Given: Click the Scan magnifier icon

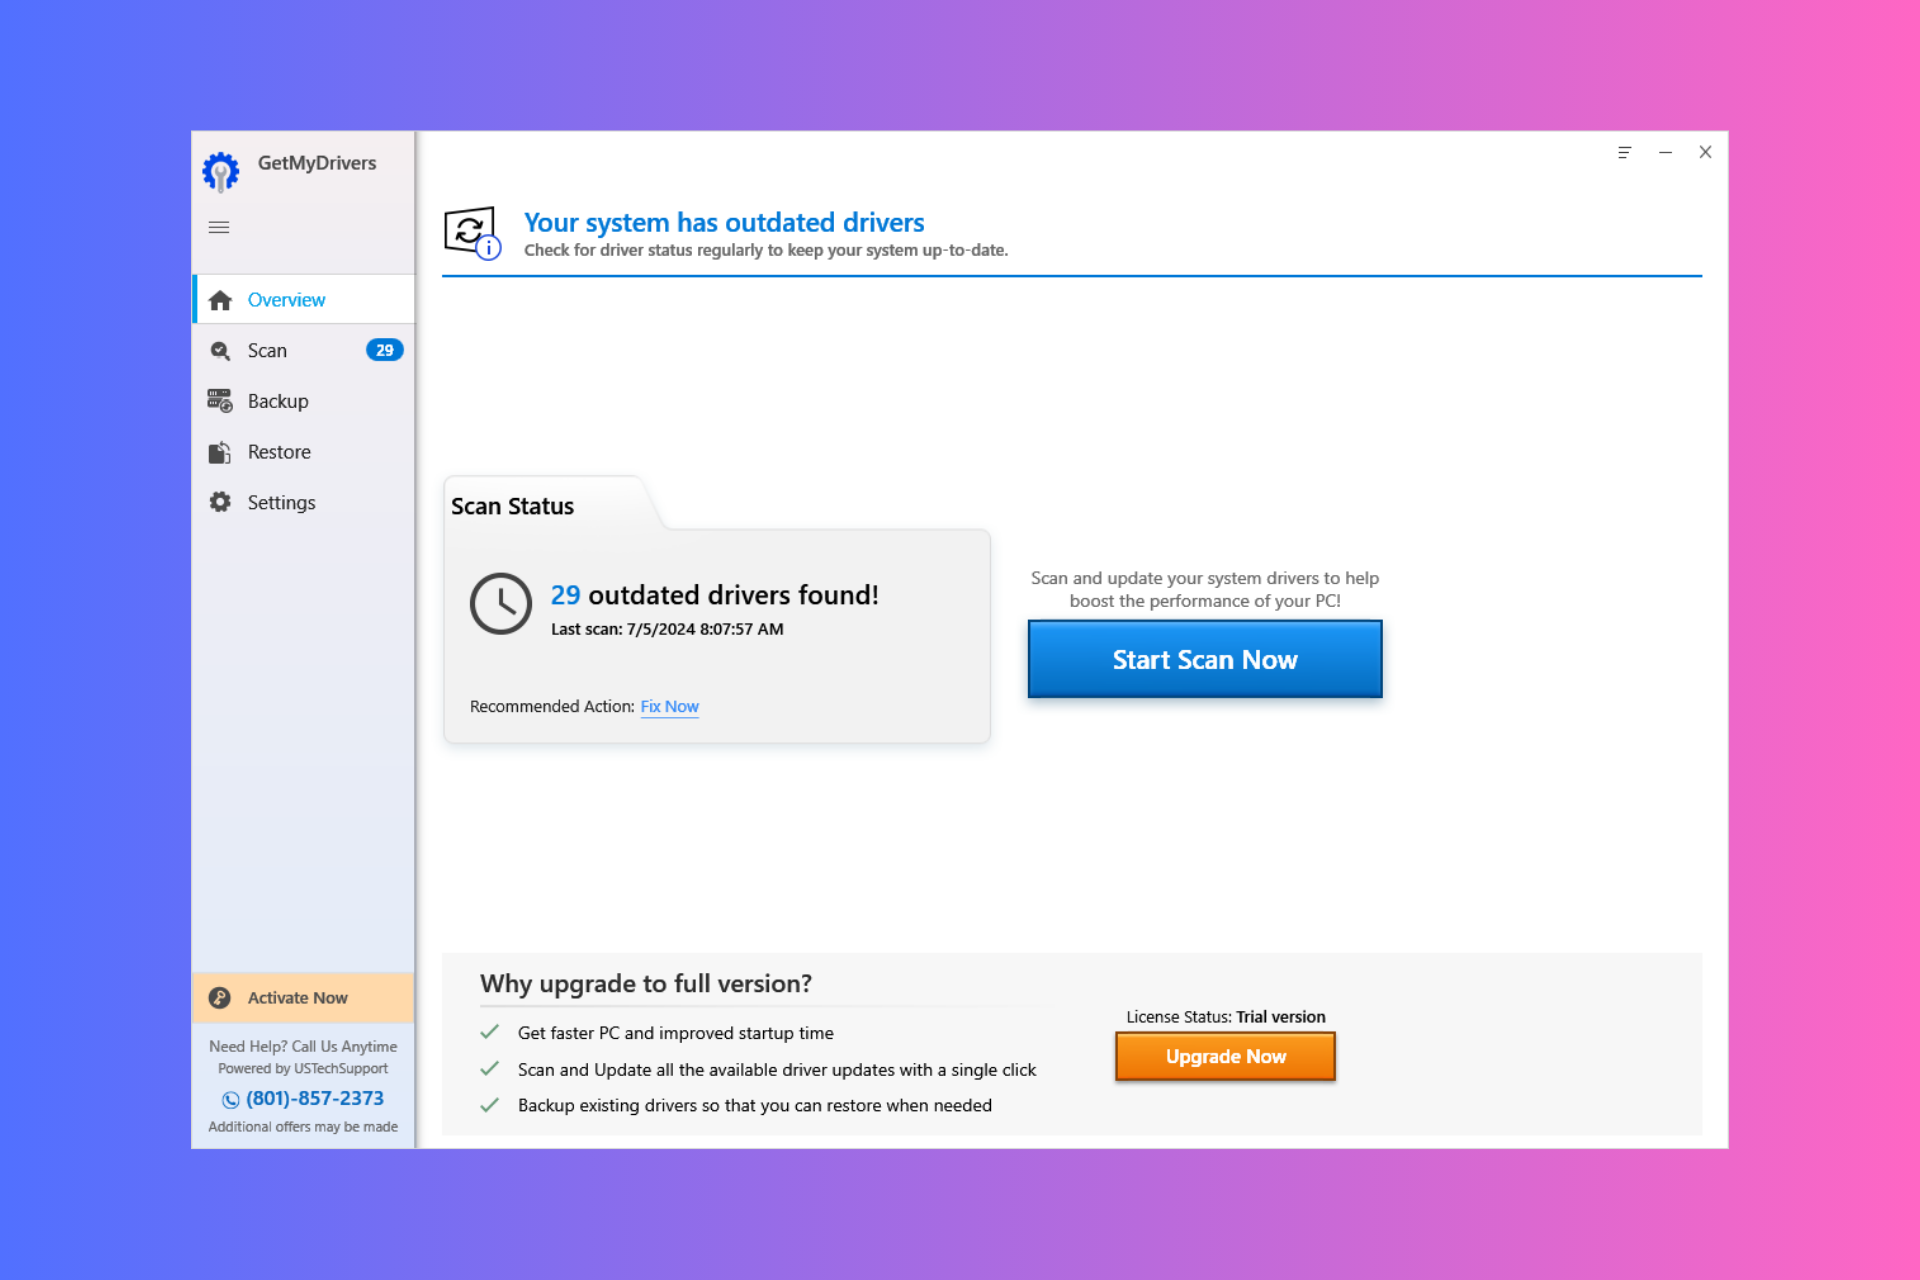Looking at the screenshot, I should (x=220, y=351).
